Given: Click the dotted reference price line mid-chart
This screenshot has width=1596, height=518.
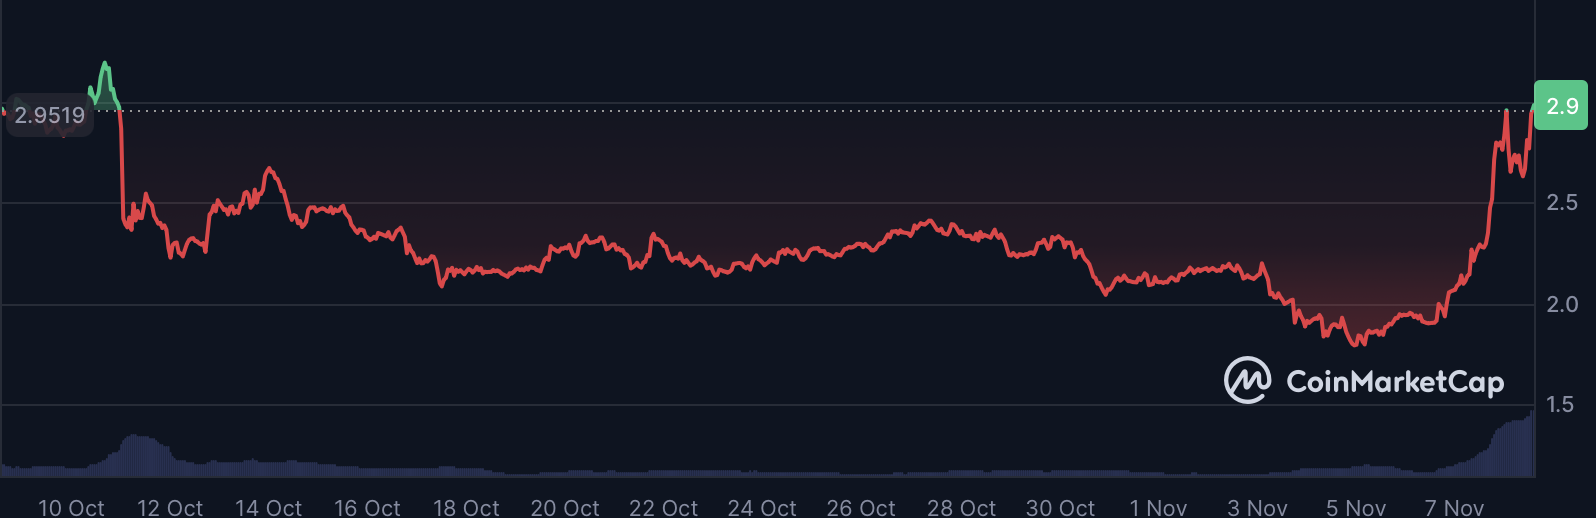Looking at the screenshot, I should click(800, 111).
